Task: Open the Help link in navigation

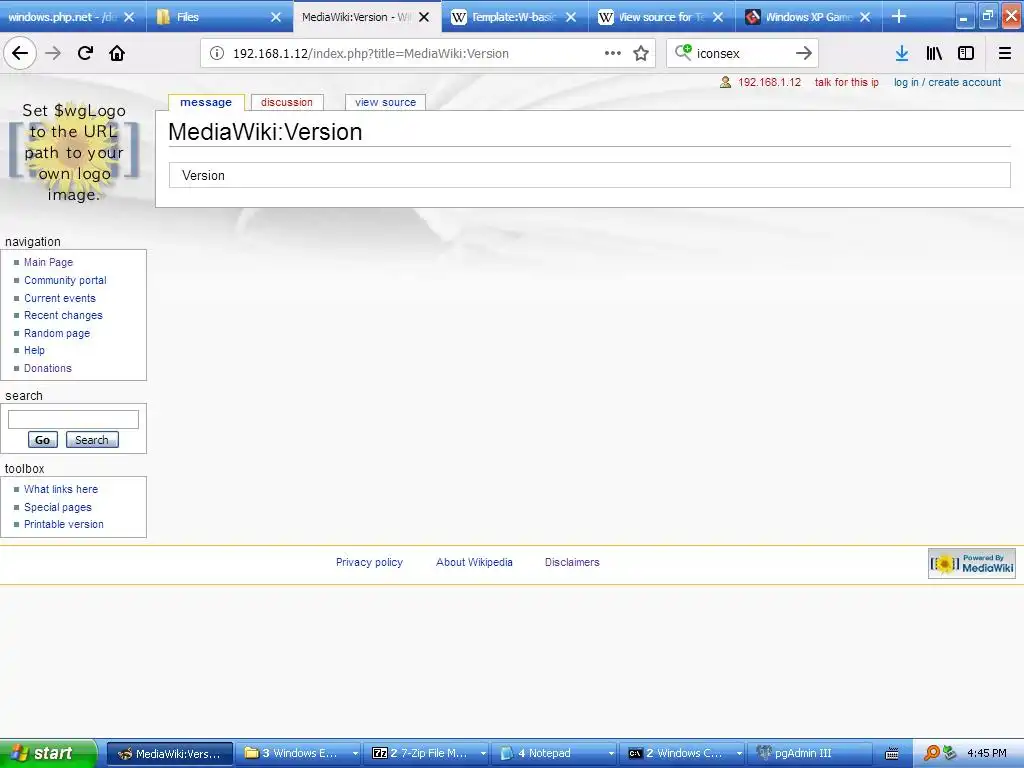Action: [34, 350]
